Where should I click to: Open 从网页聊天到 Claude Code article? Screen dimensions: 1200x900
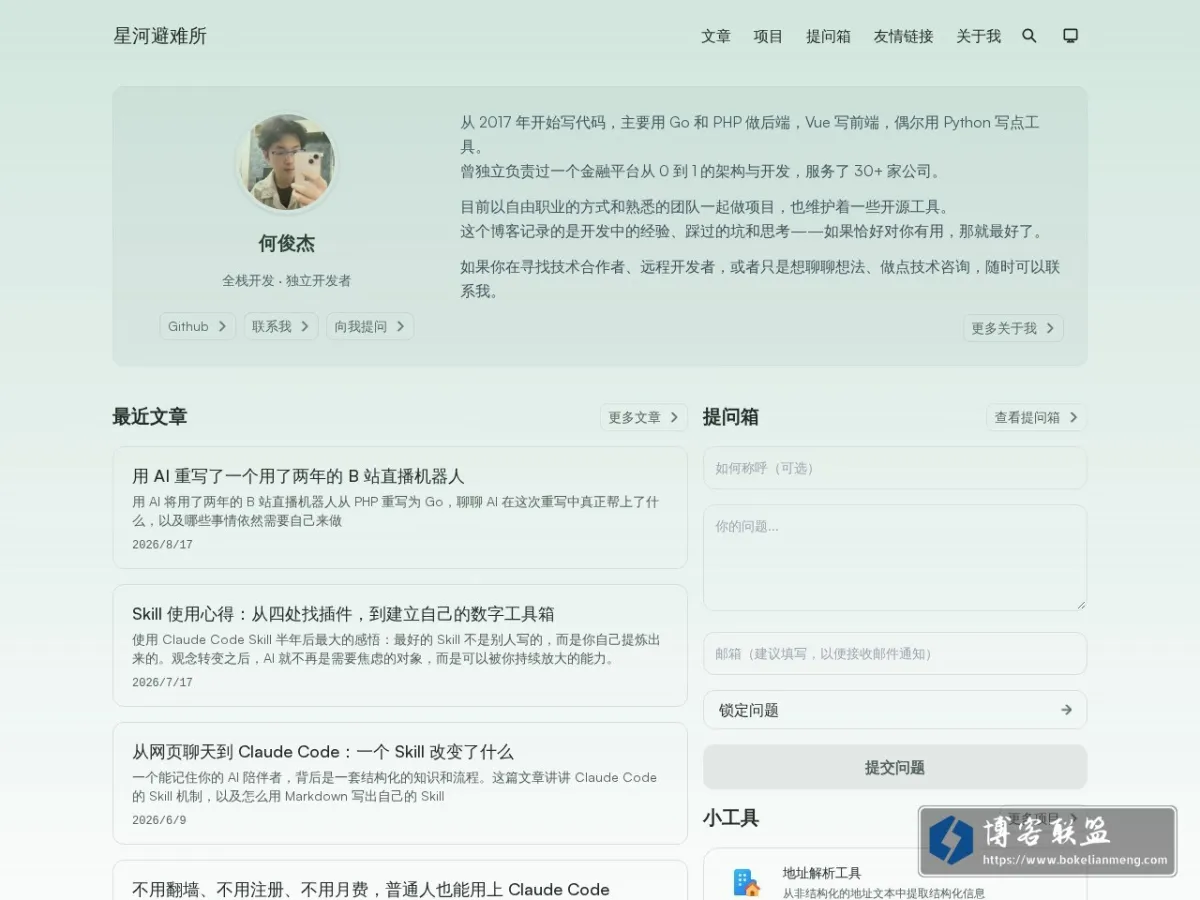pos(400,783)
